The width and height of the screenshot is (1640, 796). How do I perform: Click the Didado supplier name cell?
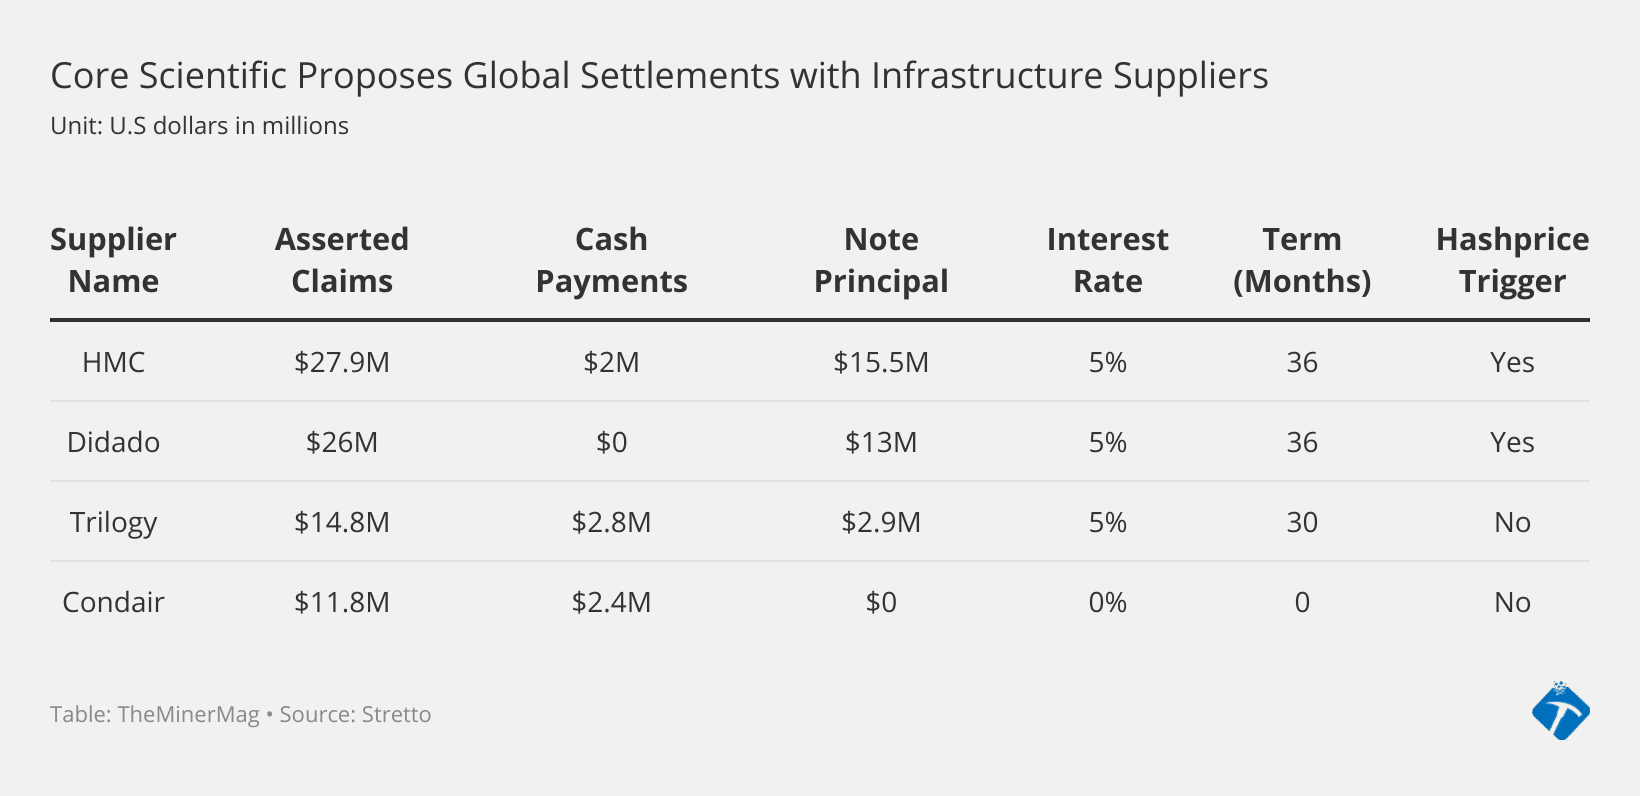click(113, 442)
